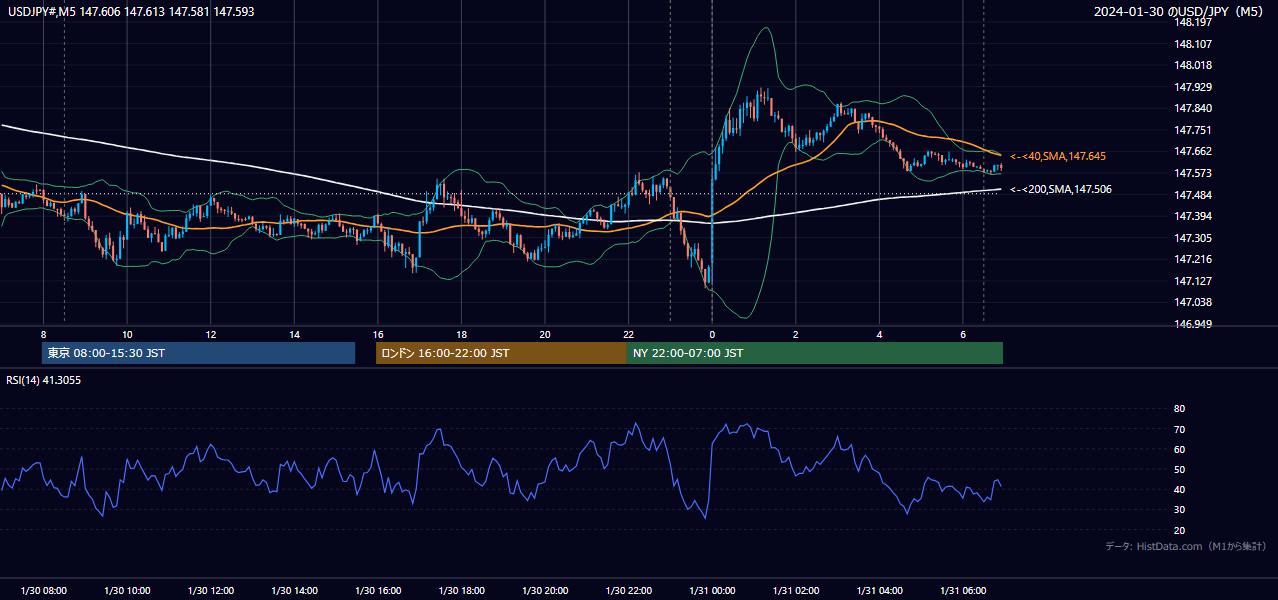This screenshot has width=1278, height=600.
Task: Click the 1/31 02:00 bottom time label
Action: pyautogui.click(x=795, y=591)
